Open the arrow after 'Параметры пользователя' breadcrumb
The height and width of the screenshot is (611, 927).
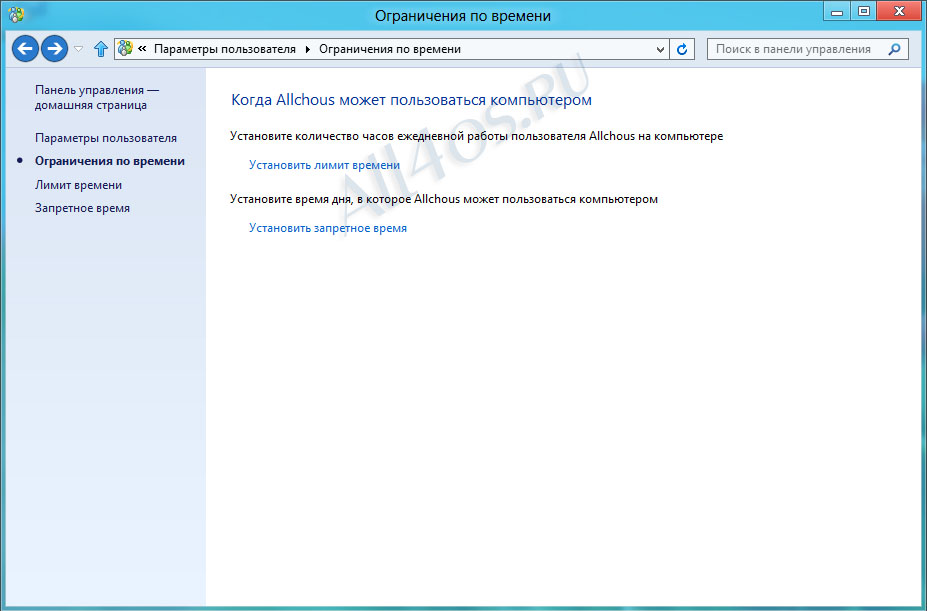[307, 49]
